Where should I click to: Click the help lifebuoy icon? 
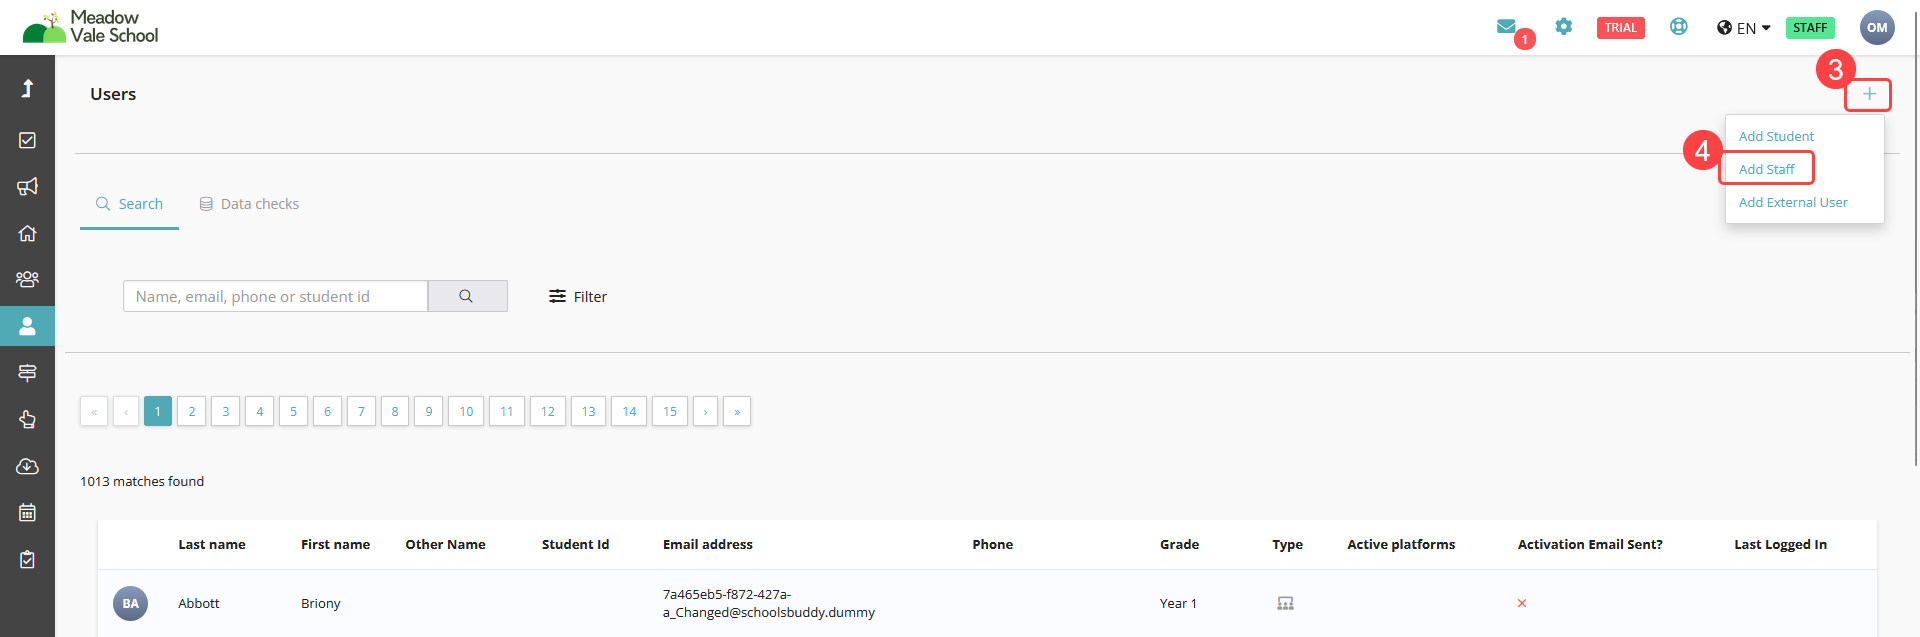[x=1679, y=27]
